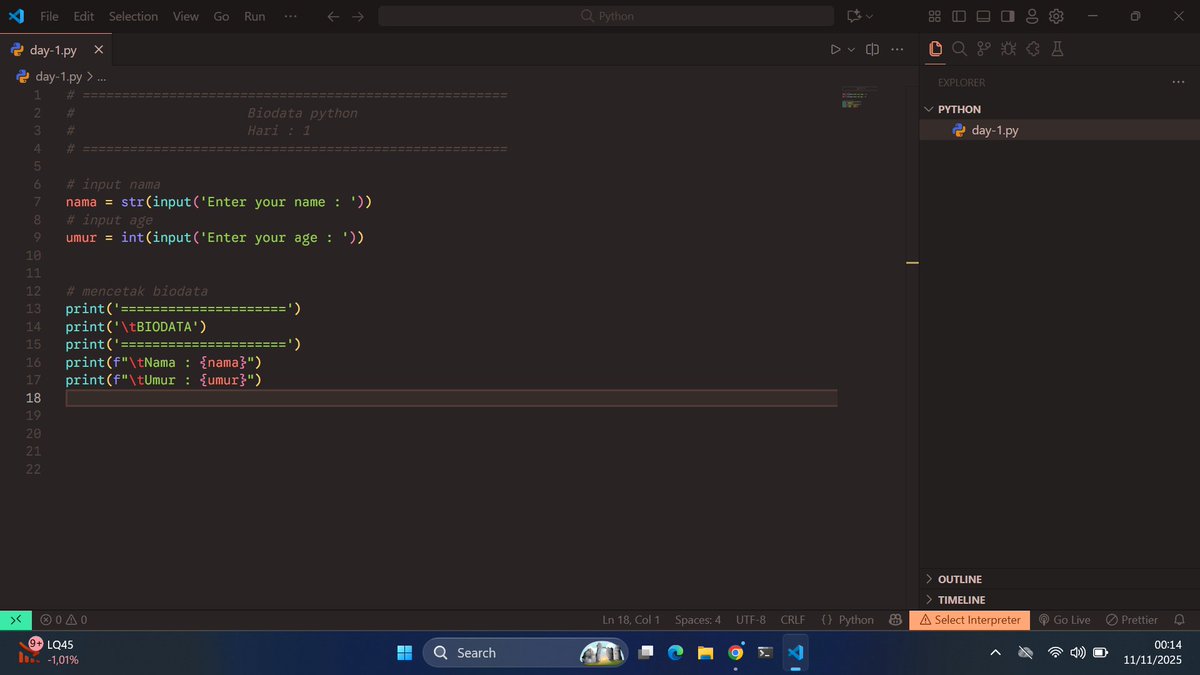Toggle the primary sidebar visibility
The image size is (1200, 675).
(959, 16)
